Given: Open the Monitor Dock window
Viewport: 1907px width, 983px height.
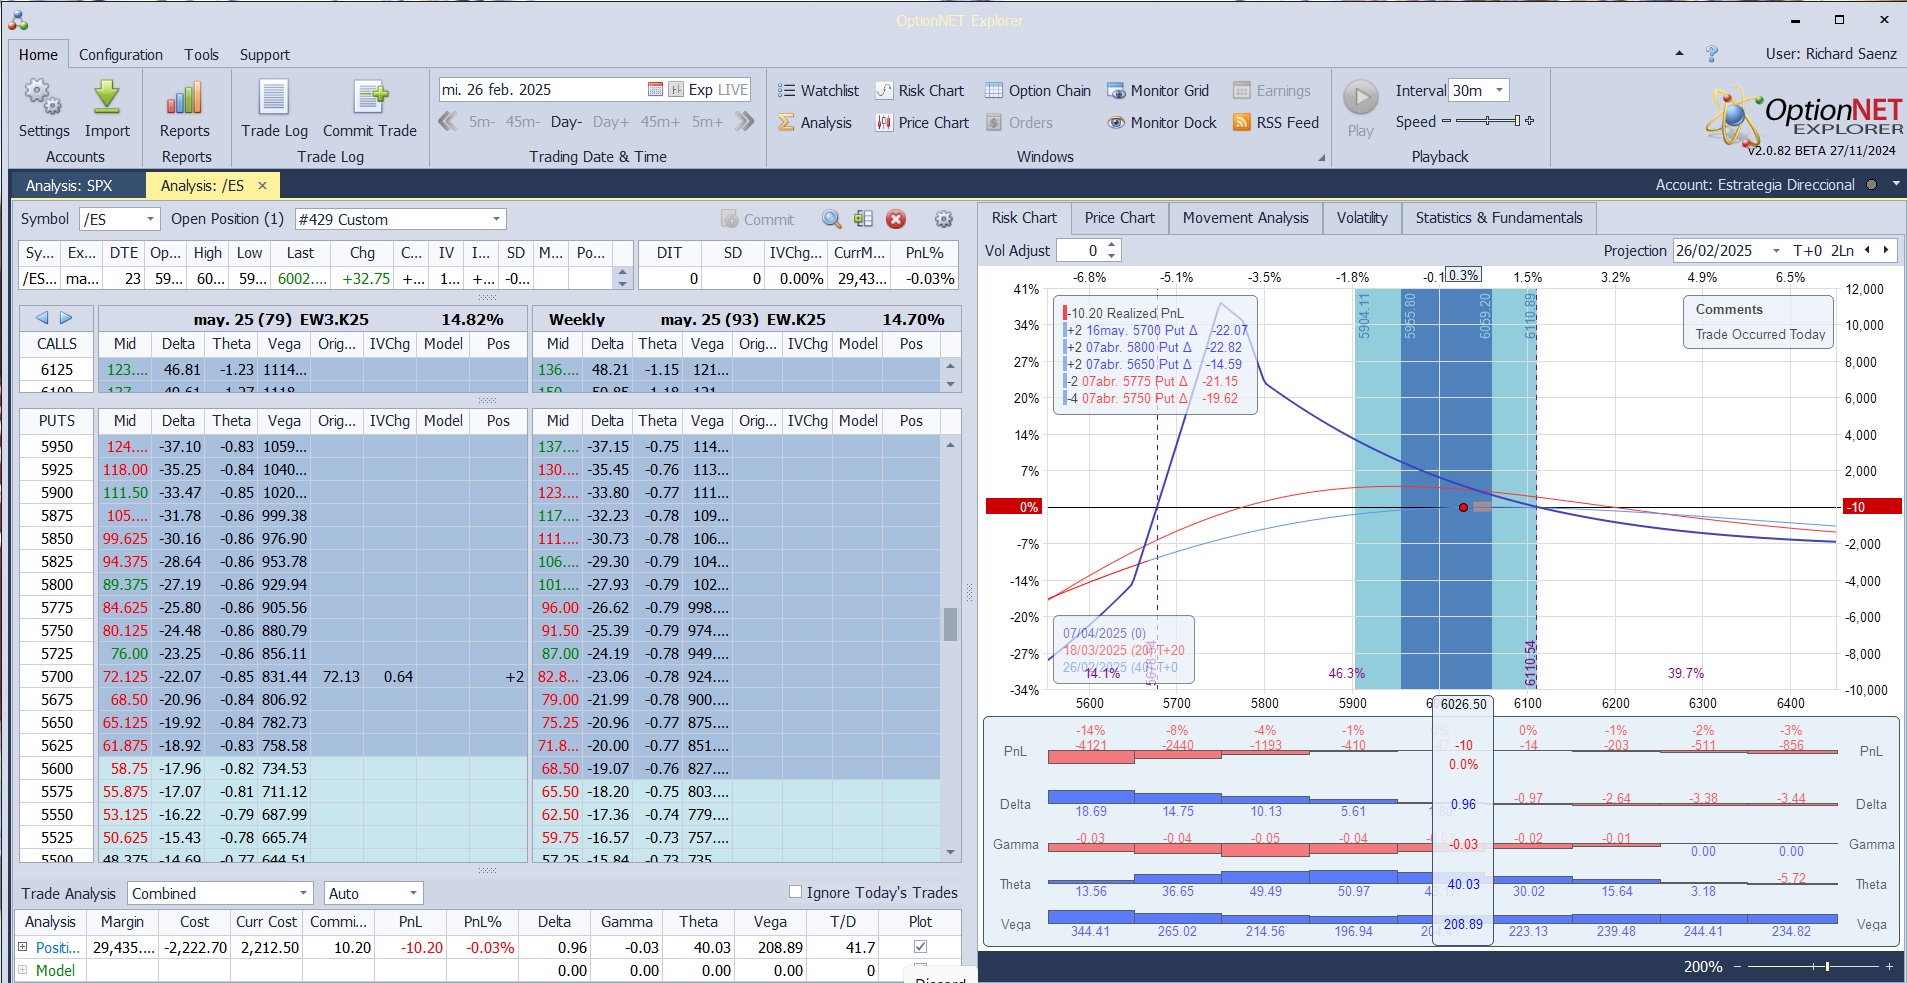Looking at the screenshot, I should (1161, 123).
